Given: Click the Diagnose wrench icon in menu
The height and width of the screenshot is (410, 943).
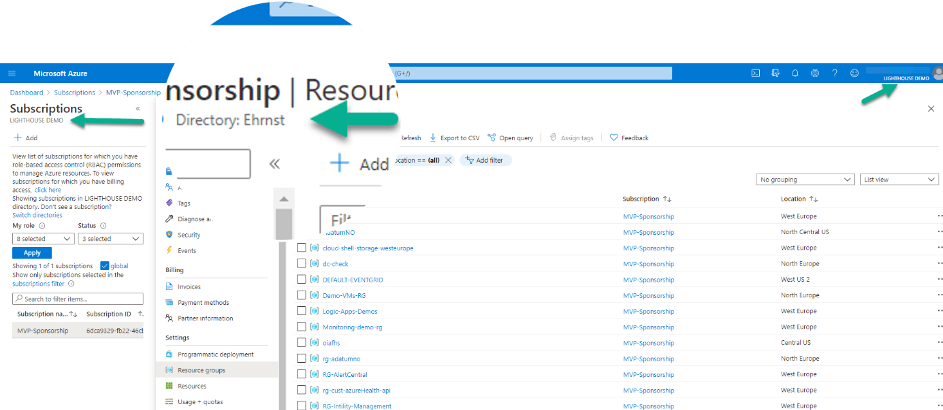Looking at the screenshot, I should [x=170, y=219].
